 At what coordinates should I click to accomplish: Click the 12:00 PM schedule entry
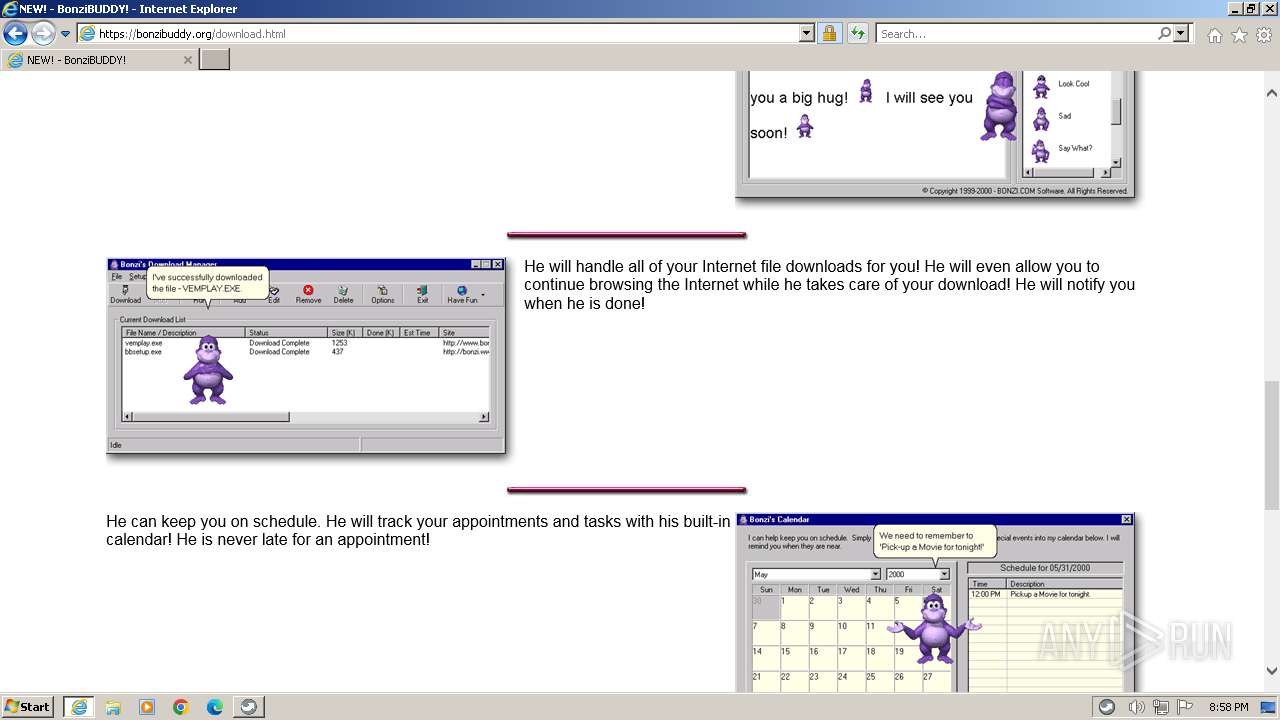1045,594
